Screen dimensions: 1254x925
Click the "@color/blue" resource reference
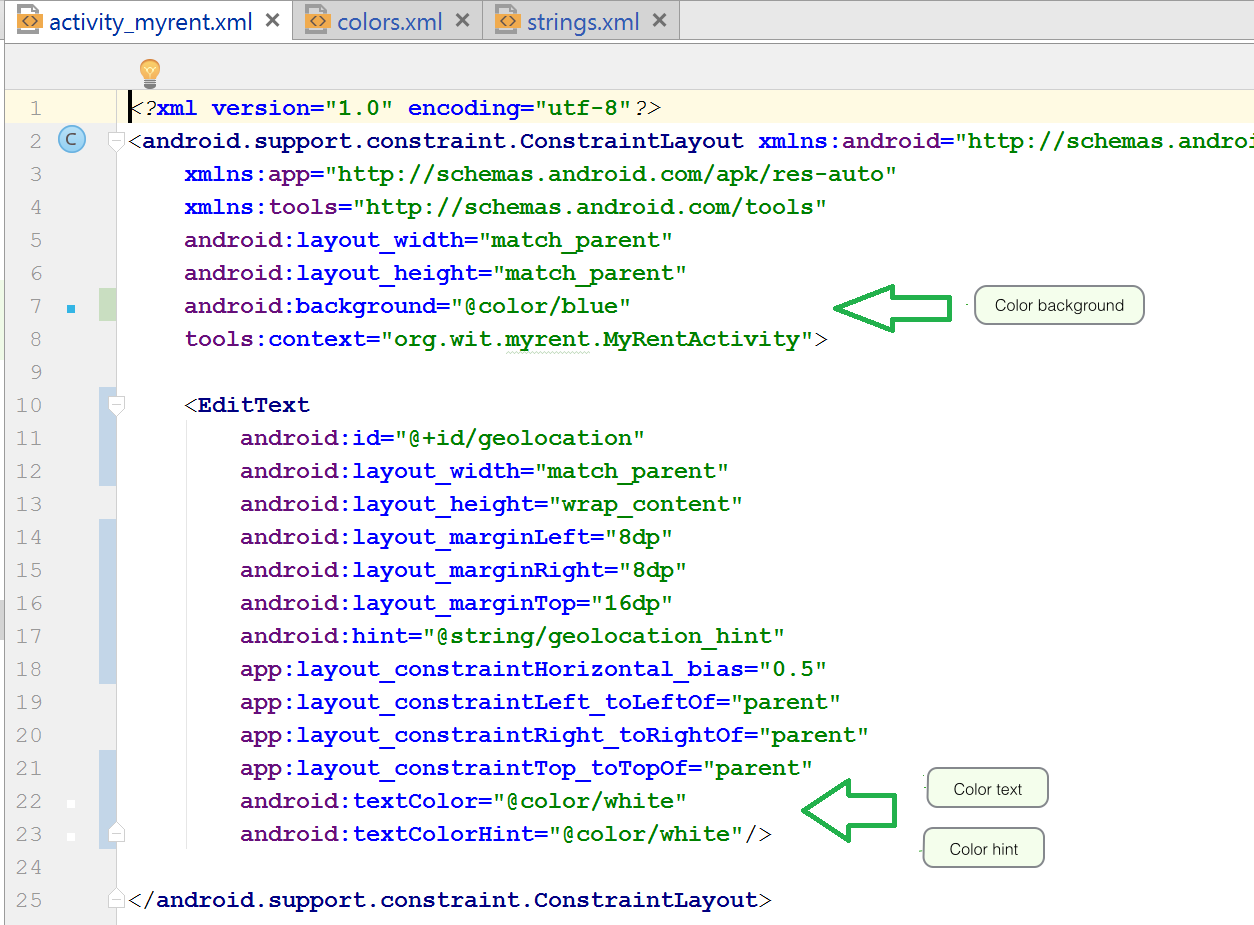(x=541, y=306)
